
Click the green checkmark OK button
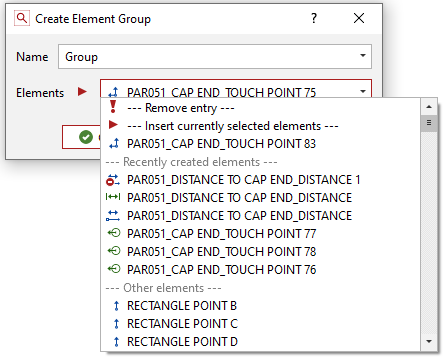[81, 137]
